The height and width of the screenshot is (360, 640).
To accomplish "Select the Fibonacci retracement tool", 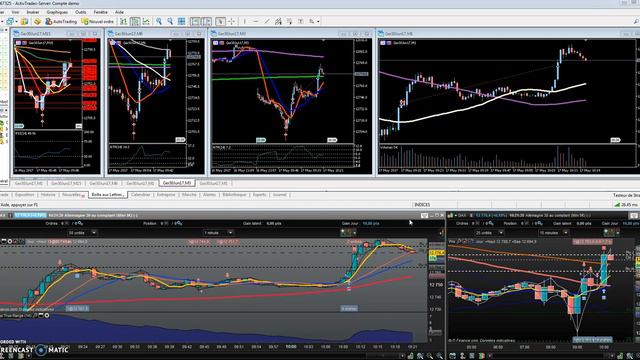I will [289, 21].
